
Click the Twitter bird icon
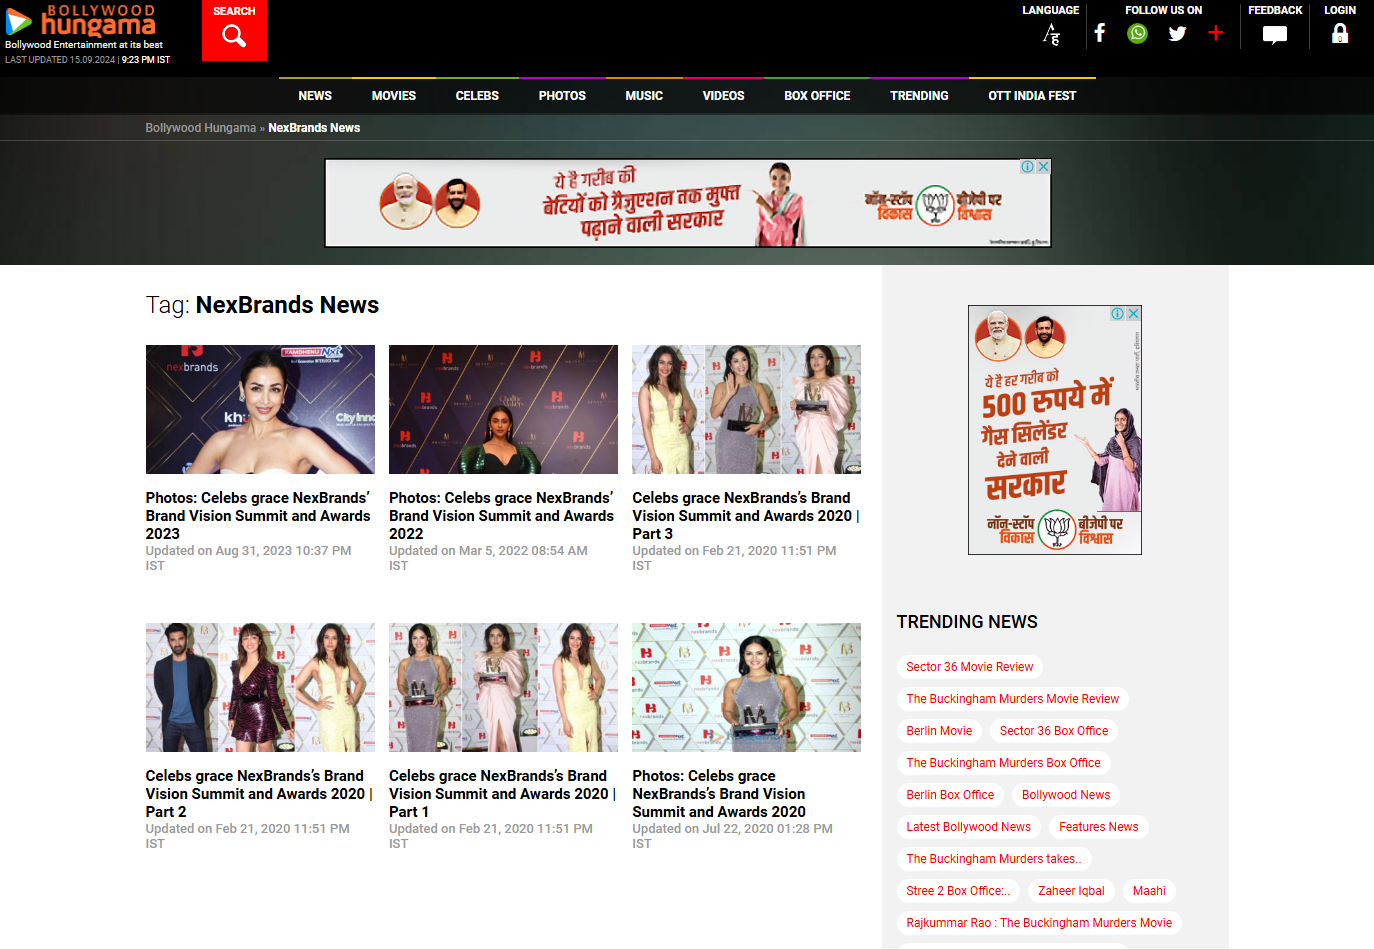[x=1177, y=34]
